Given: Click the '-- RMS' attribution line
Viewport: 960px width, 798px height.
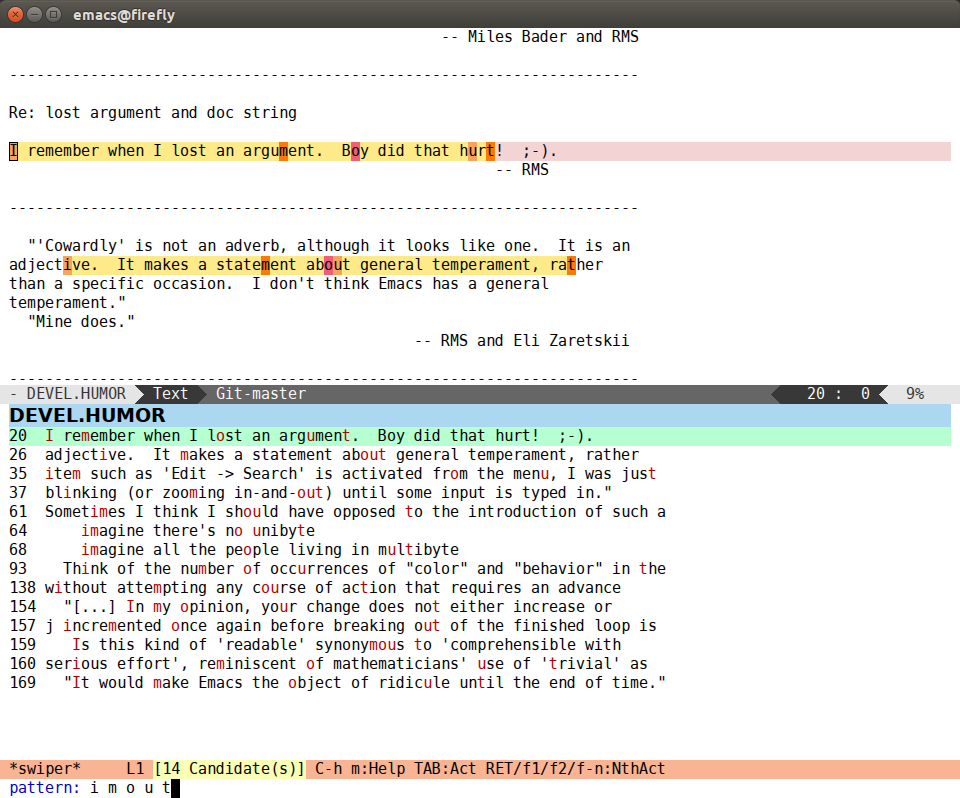Looking at the screenshot, I should point(522,170).
